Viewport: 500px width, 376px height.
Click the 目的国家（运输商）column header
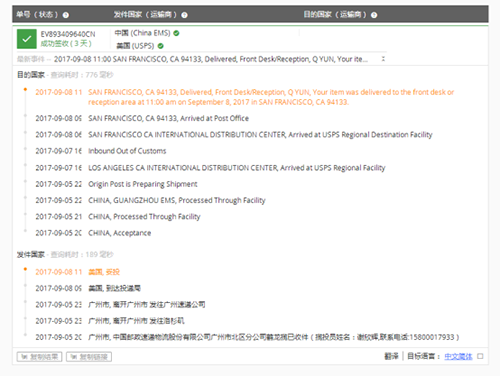(335, 15)
